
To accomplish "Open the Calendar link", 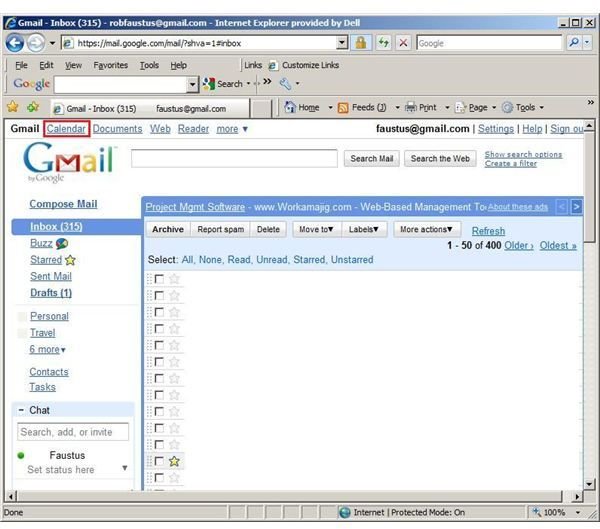I will (66, 129).
